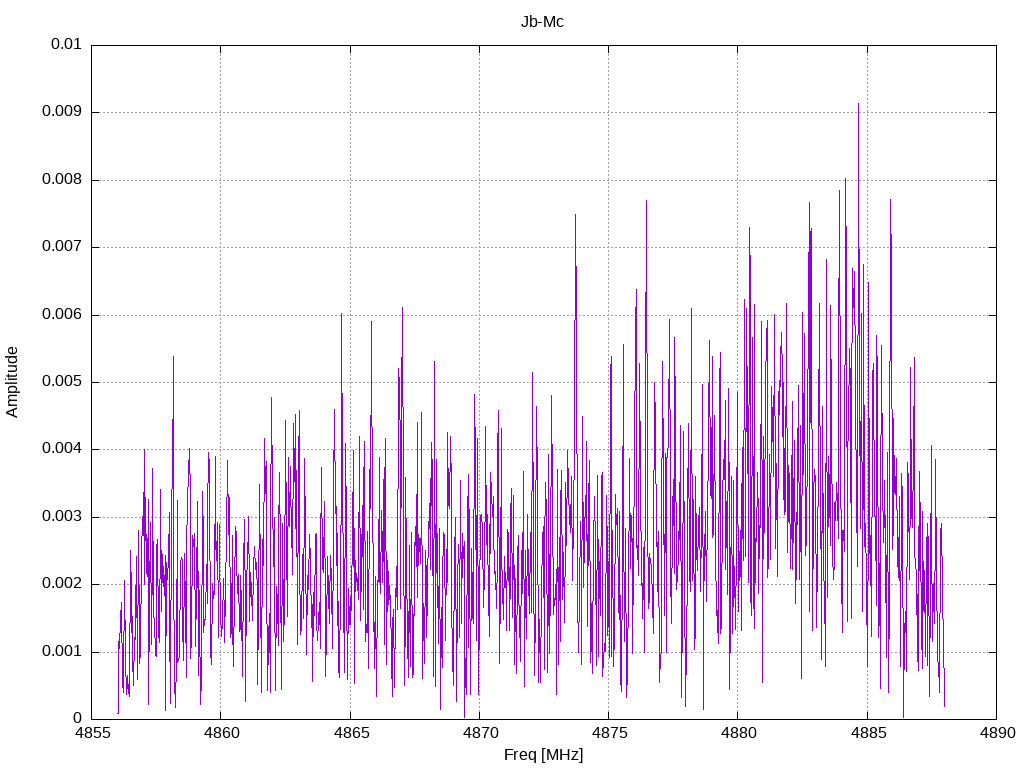Click y-axis tick label 0.009

pos(62,112)
